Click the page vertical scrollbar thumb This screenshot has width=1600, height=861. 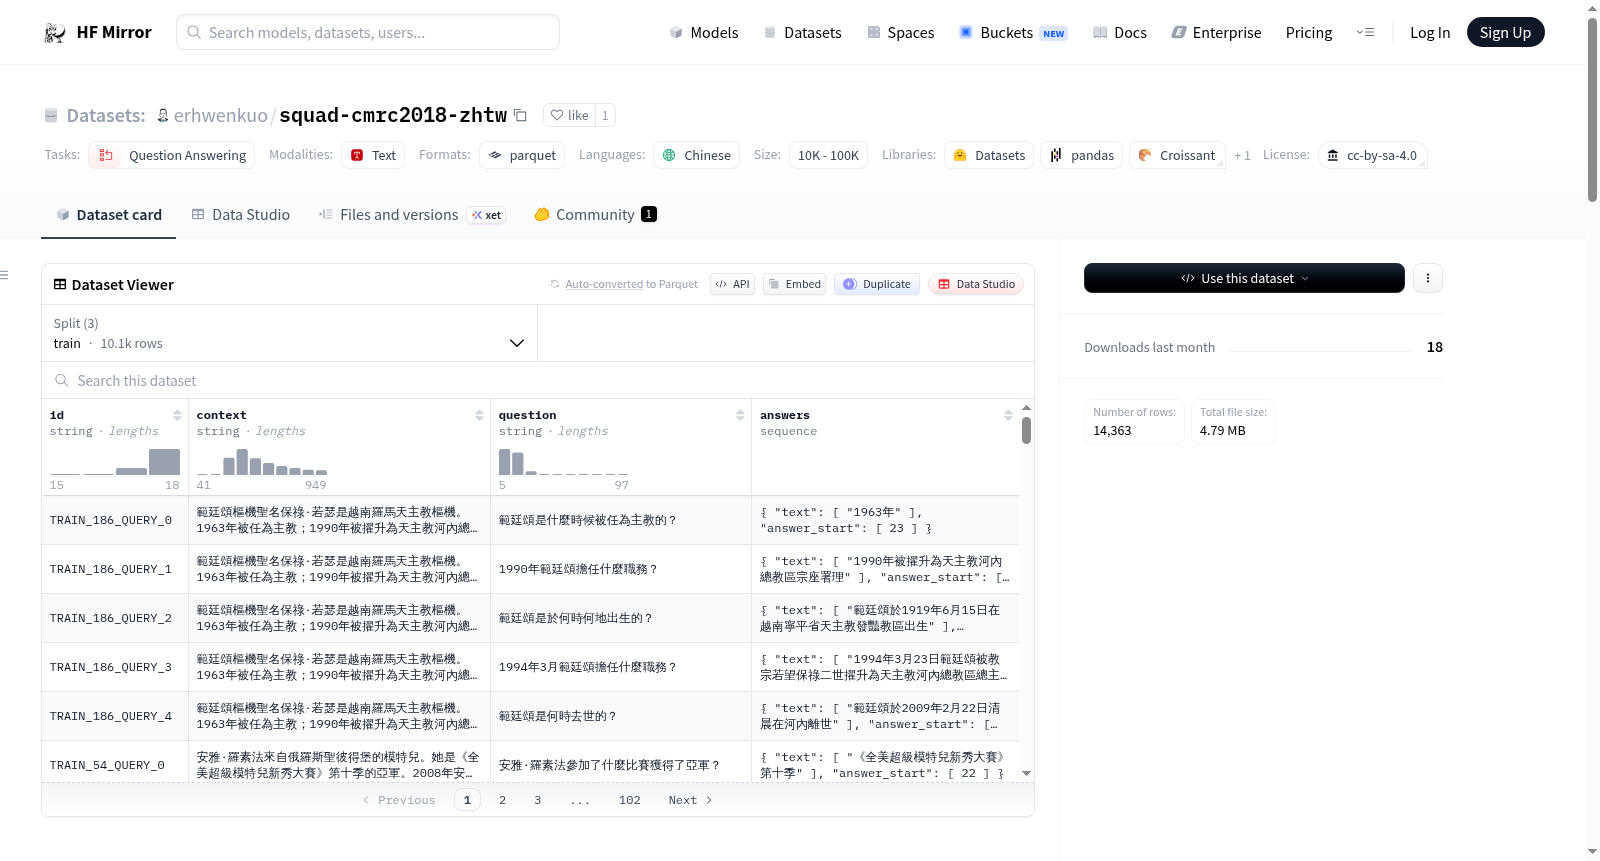pos(1592,110)
